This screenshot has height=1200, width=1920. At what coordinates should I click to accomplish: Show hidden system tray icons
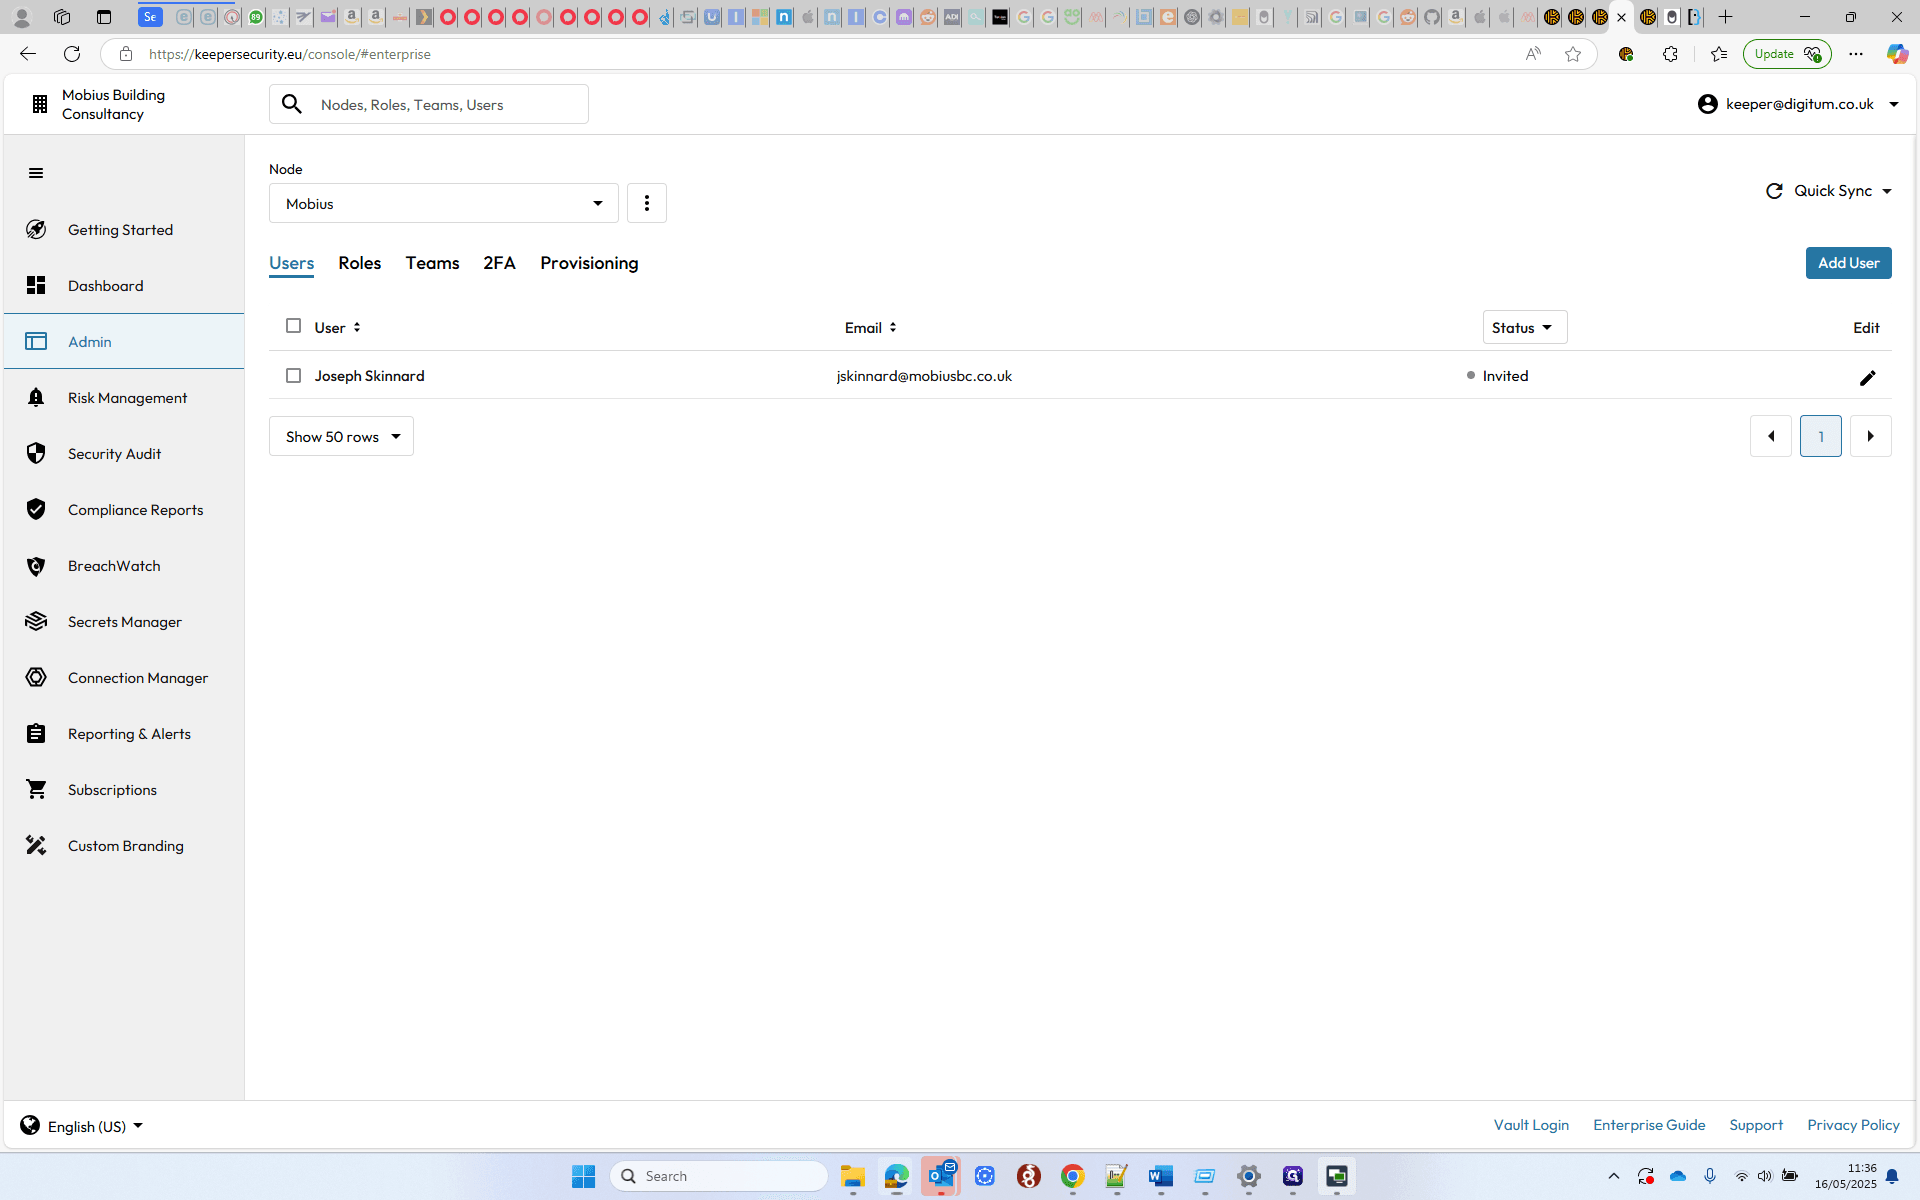[1613, 1176]
